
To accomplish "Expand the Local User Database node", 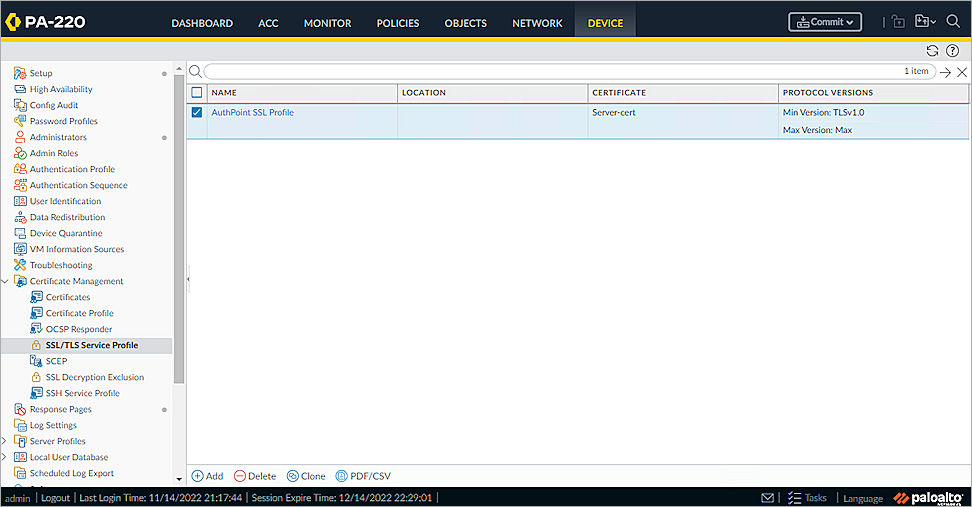I will click(5, 457).
